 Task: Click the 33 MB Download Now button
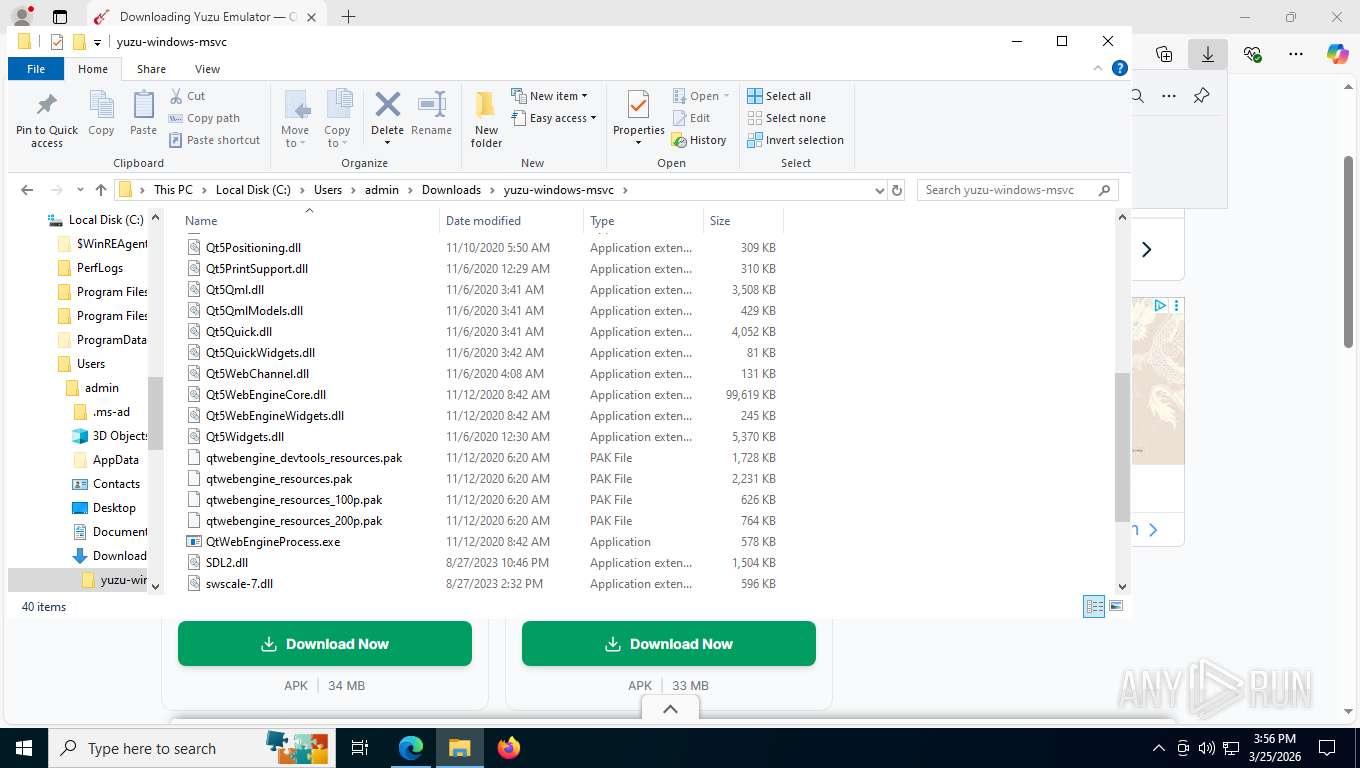point(669,644)
